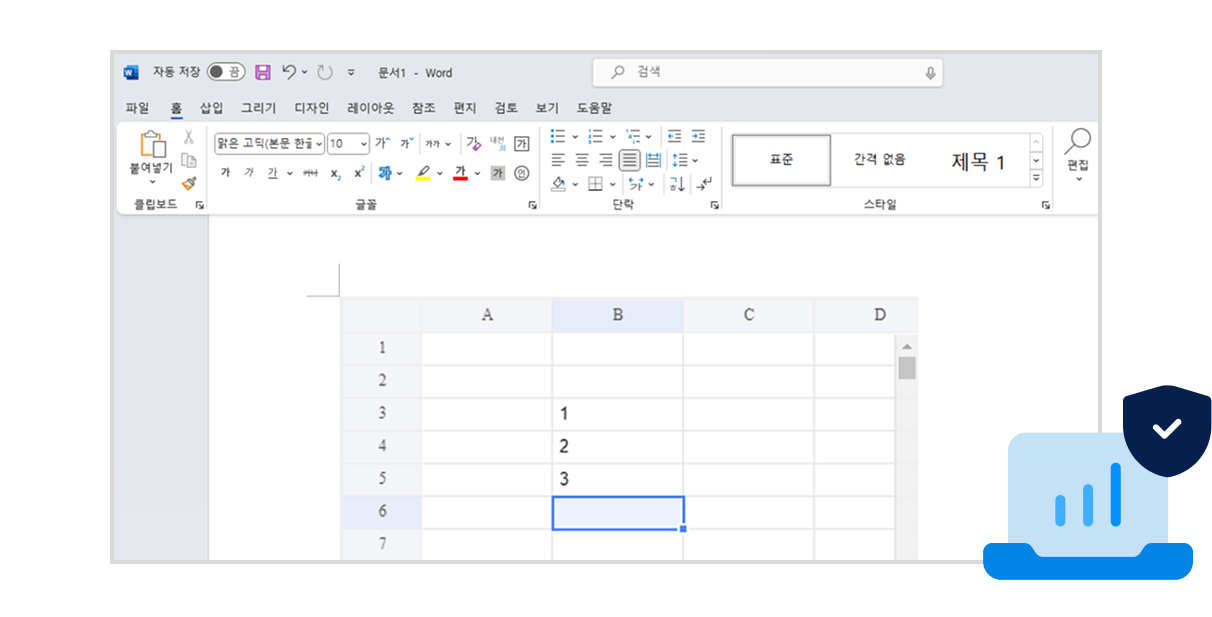The image size is (1212, 617).
Task: Toggle the subscript formatting icon
Action: (335, 172)
